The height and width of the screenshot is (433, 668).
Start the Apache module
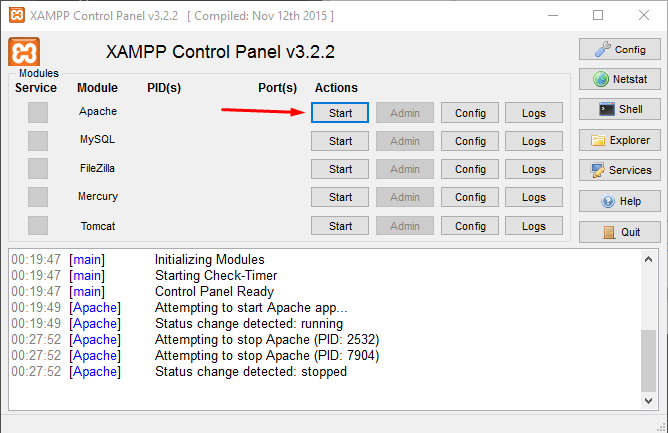click(340, 113)
